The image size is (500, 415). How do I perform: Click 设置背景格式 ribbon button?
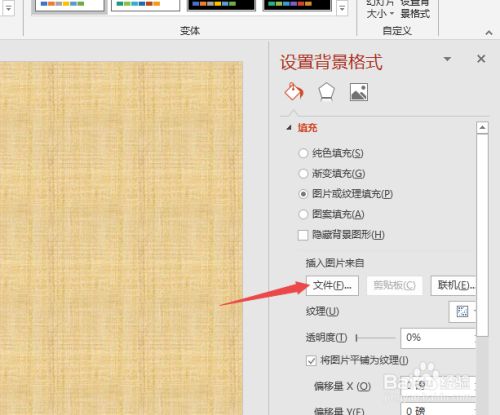[415, 9]
